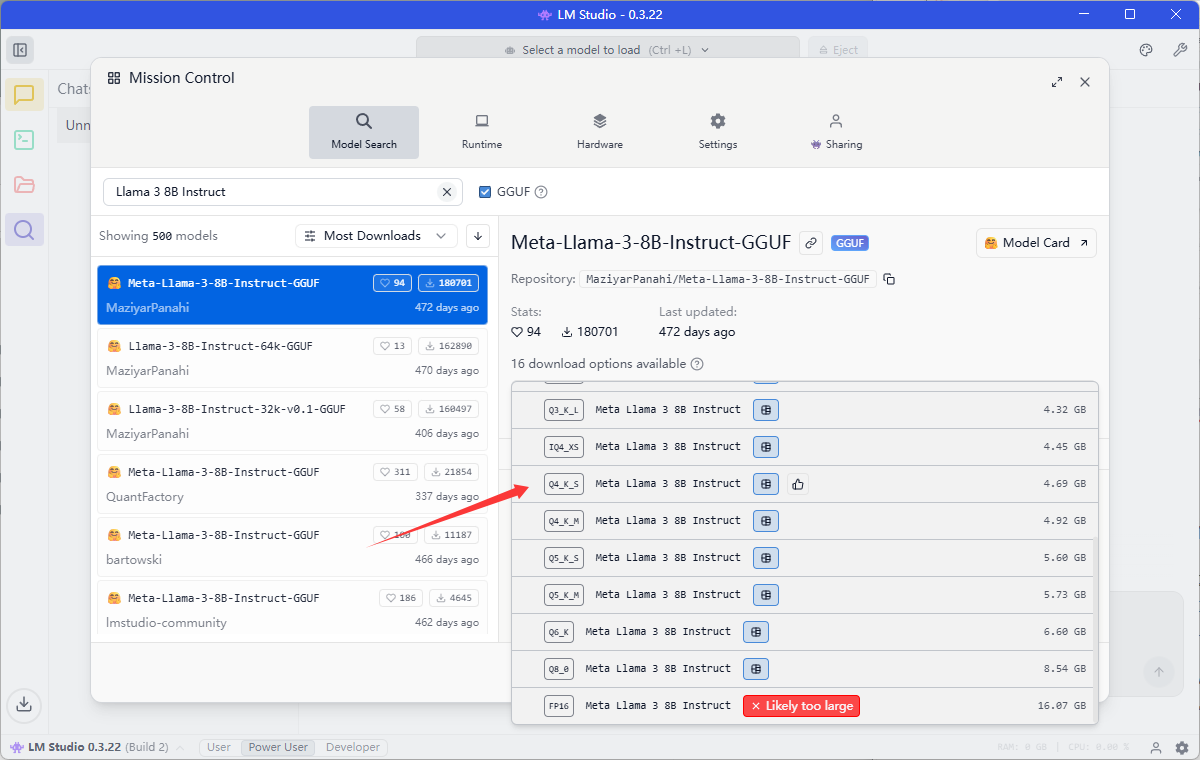Open the Developer terminal sidebar icon
The width and height of the screenshot is (1200, 760).
[x=24, y=140]
